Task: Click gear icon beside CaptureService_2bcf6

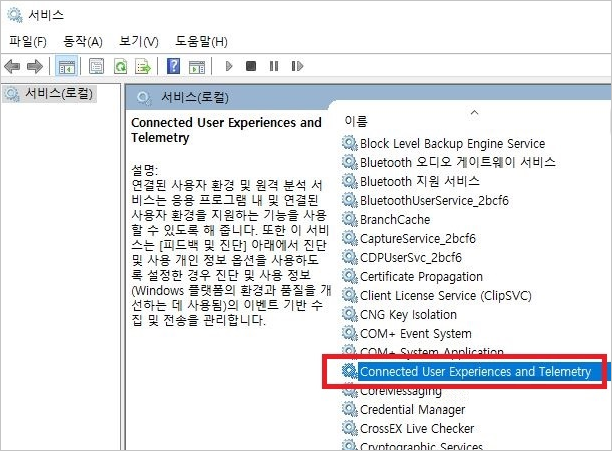Action: [x=350, y=238]
